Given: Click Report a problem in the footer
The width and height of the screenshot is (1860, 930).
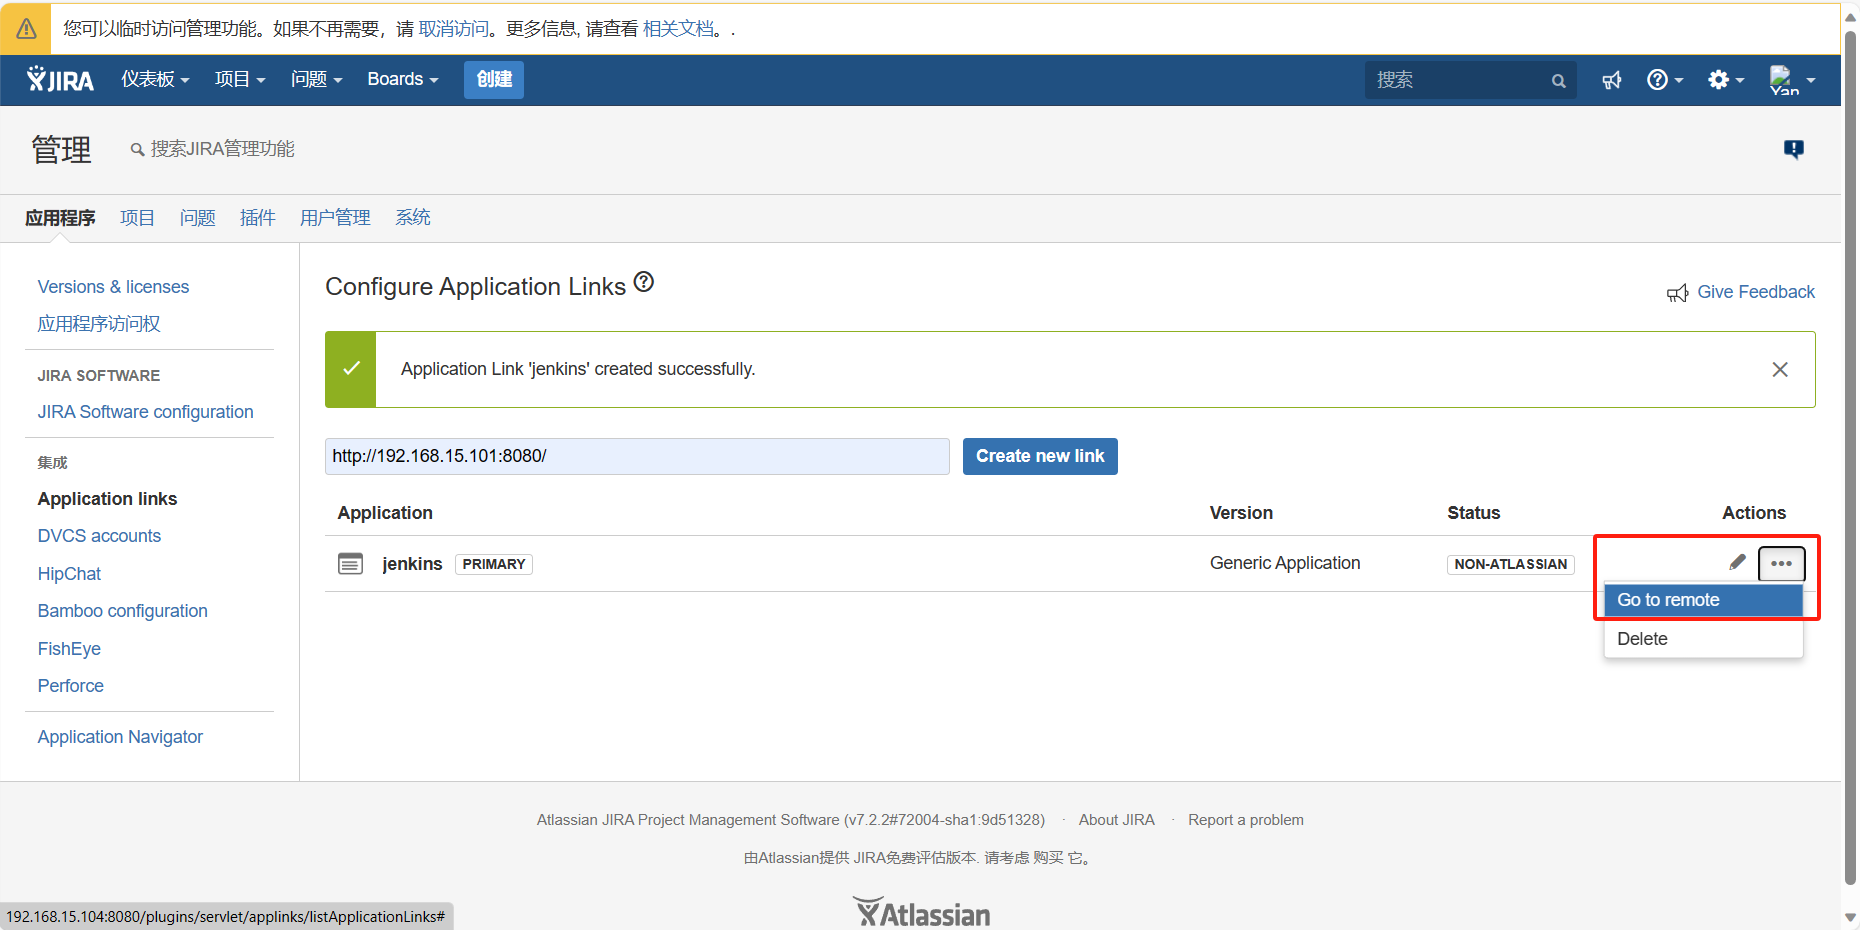Looking at the screenshot, I should click(1246, 820).
